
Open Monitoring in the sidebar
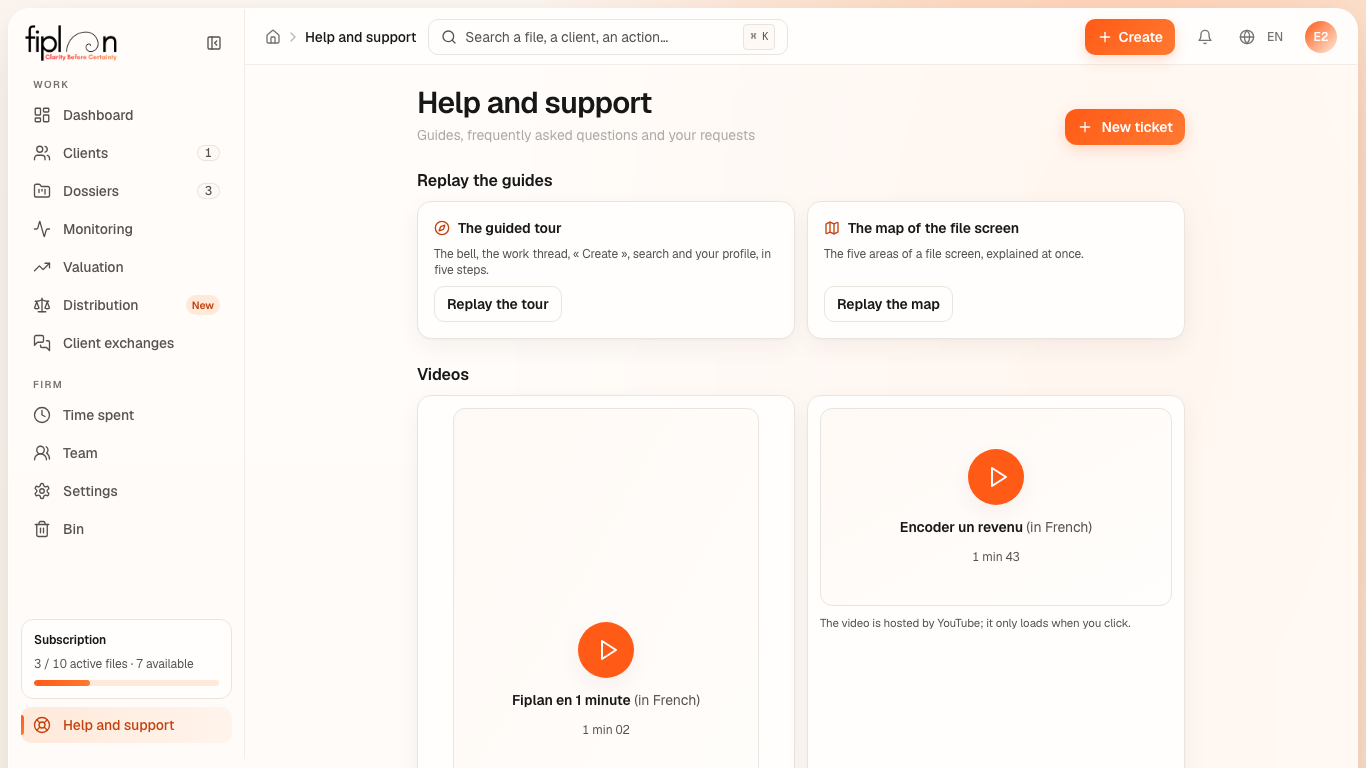click(126, 229)
